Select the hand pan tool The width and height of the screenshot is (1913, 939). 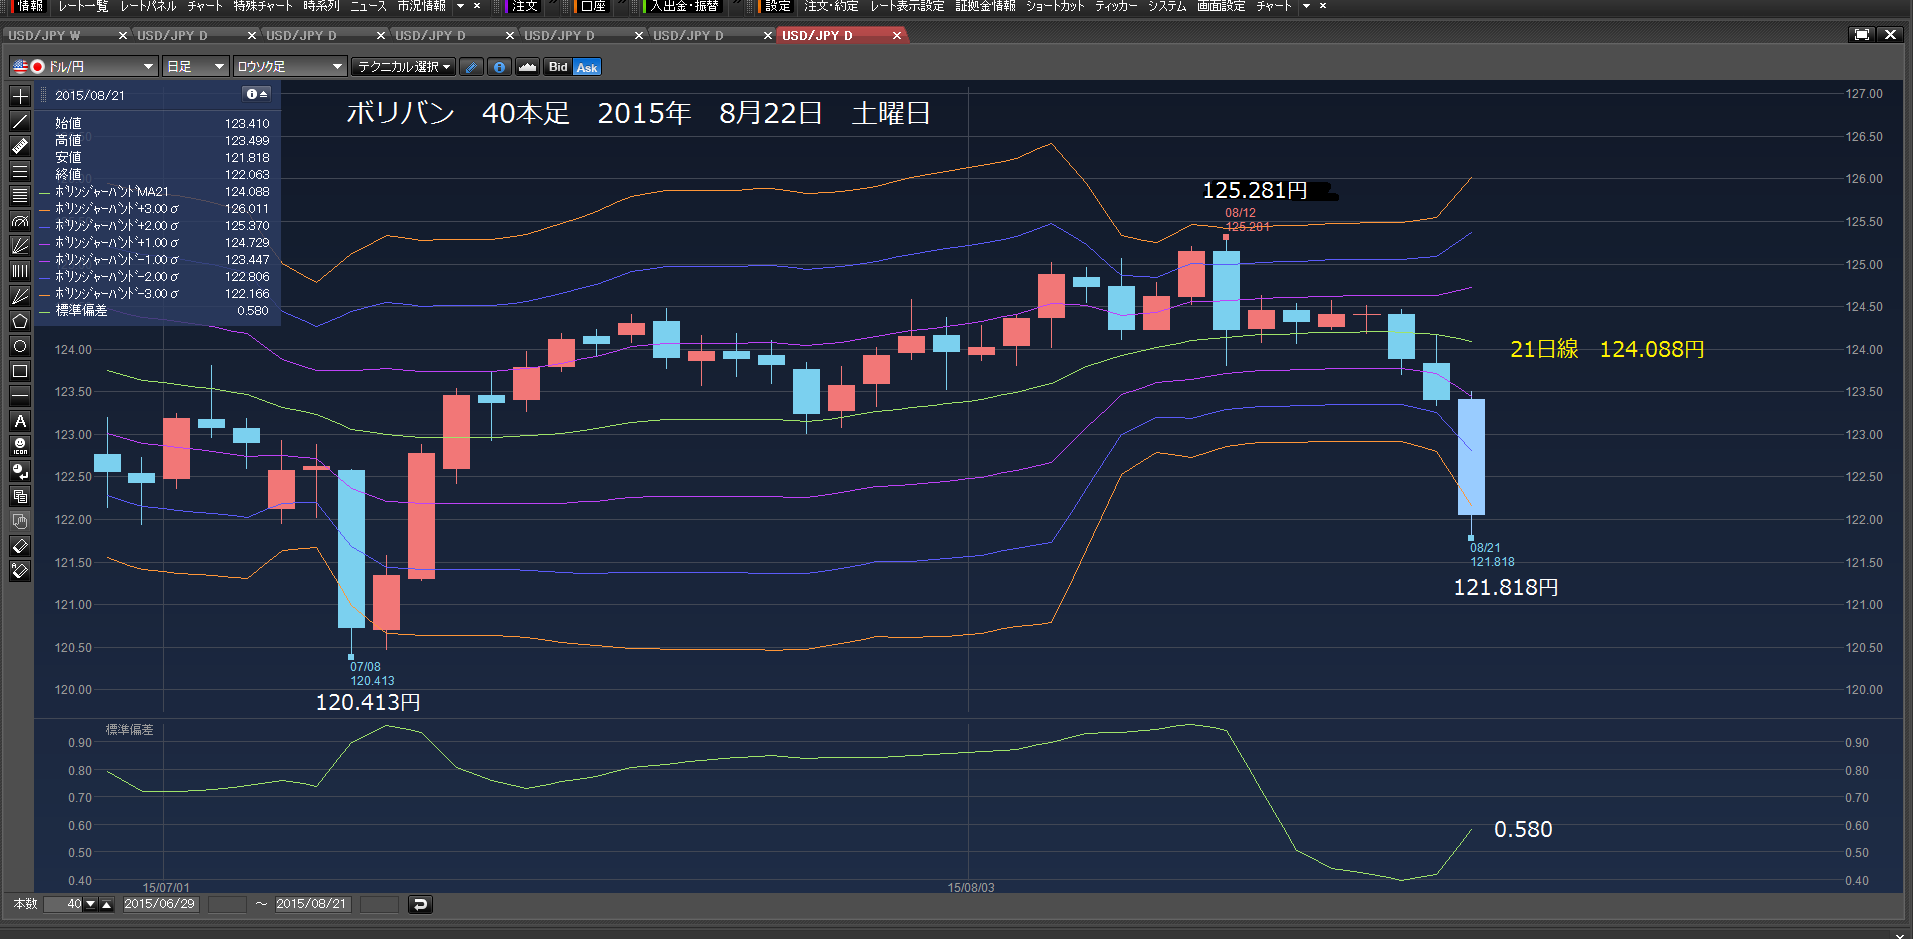(x=19, y=521)
